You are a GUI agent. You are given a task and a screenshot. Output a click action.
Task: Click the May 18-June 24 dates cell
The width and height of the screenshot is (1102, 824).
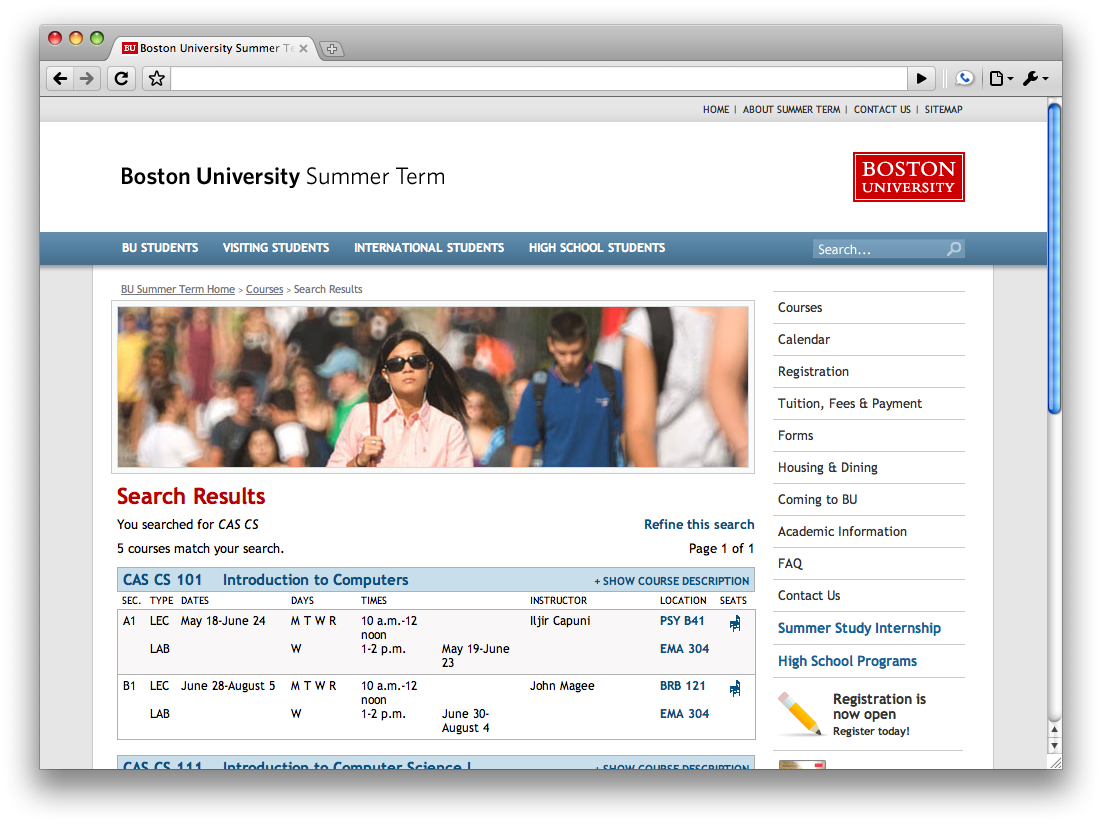coord(223,621)
